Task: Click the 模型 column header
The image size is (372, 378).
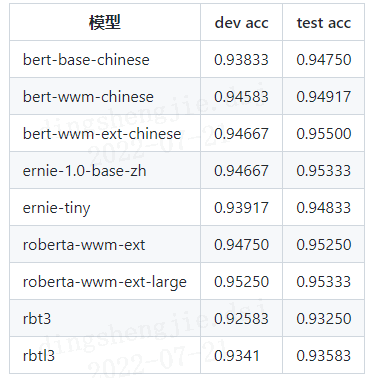Action: click(105, 23)
